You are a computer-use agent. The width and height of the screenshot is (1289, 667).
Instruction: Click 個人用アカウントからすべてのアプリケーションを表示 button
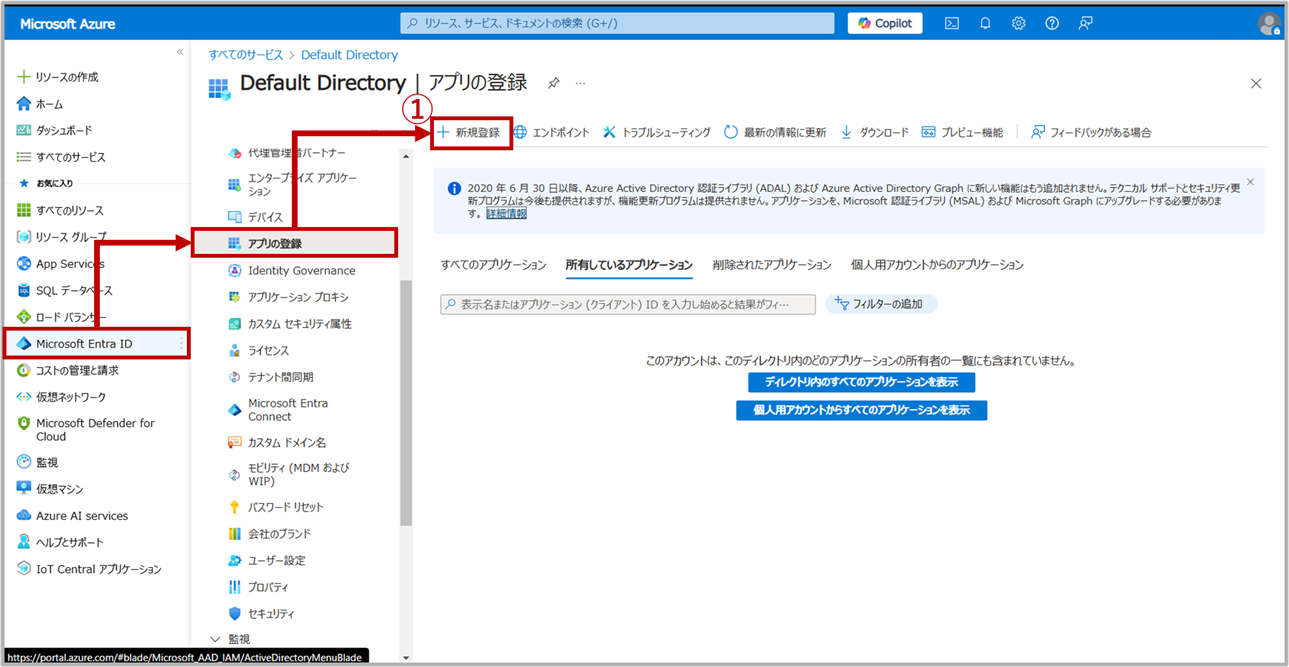click(x=861, y=410)
